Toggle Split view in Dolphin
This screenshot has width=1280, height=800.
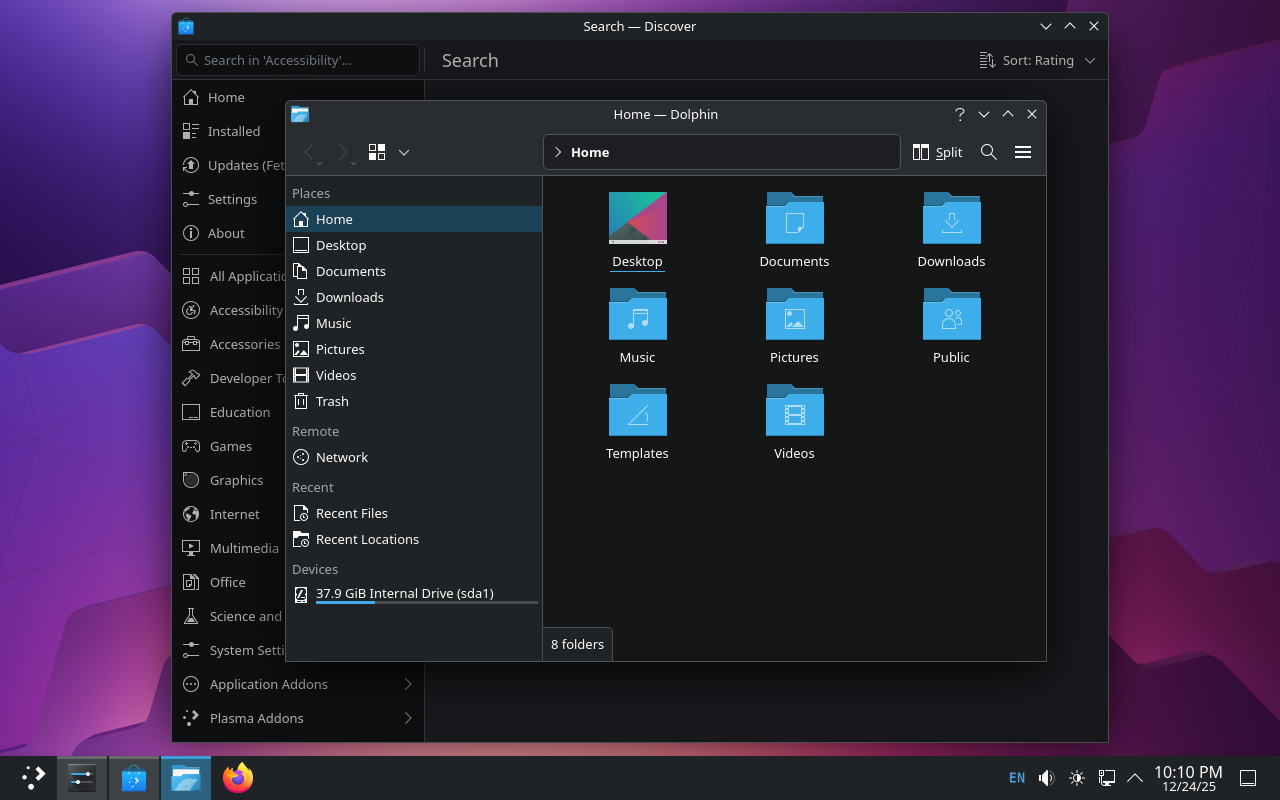click(x=937, y=152)
